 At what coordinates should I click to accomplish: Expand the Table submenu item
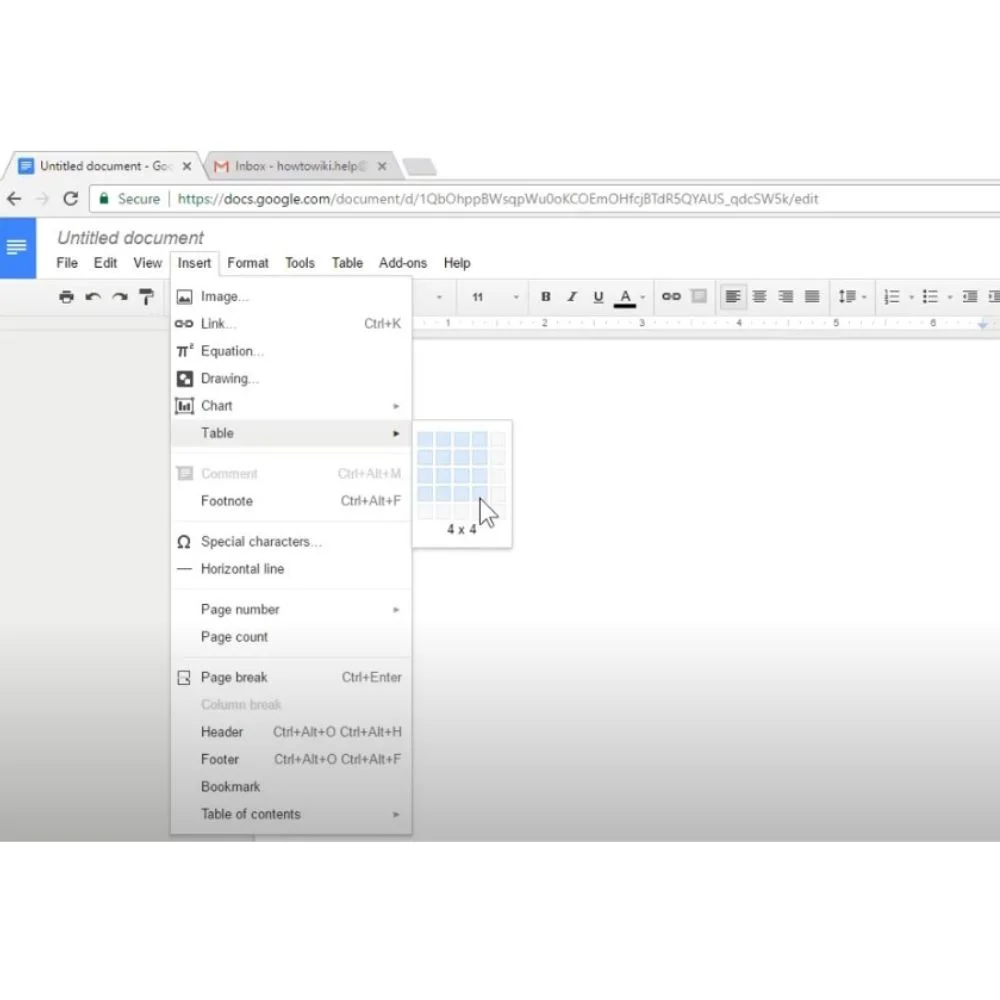tap(291, 434)
